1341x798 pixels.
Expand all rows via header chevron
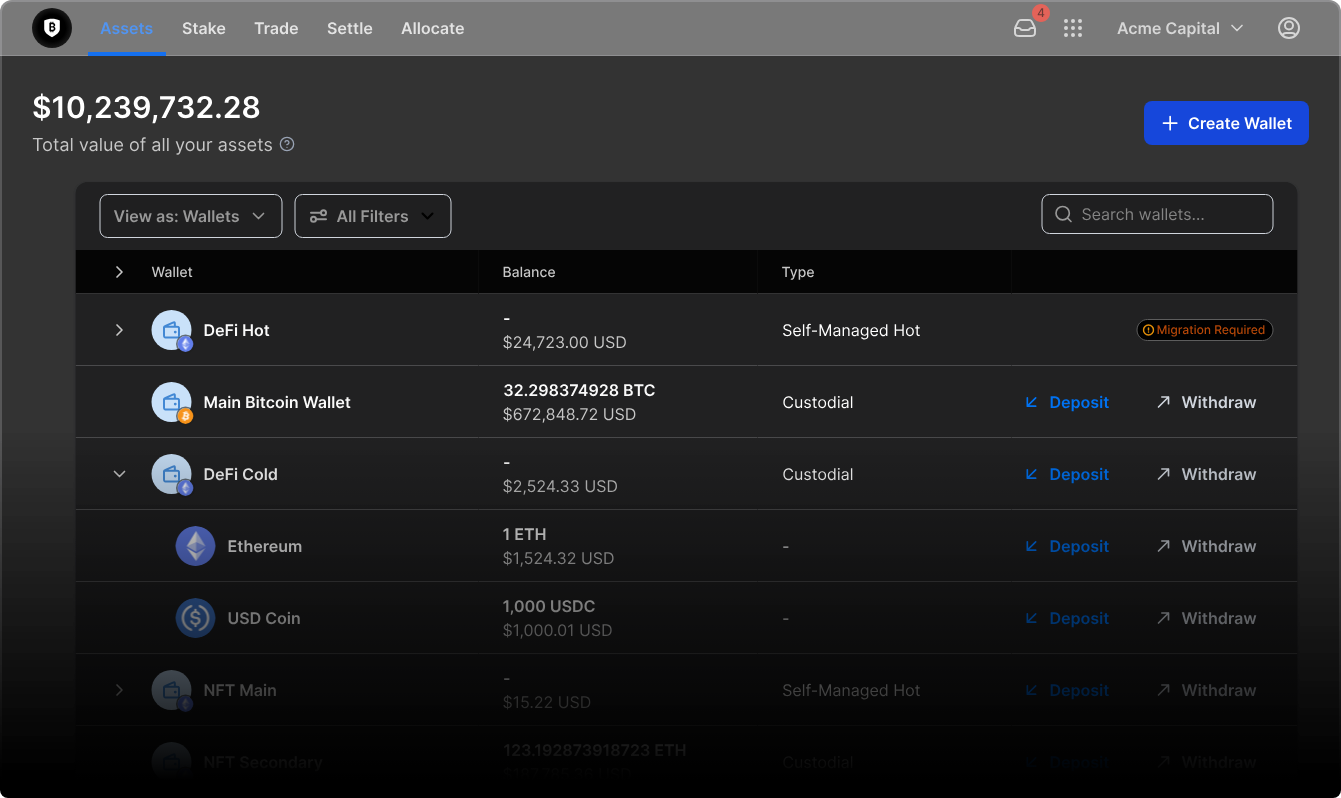coord(119,272)
